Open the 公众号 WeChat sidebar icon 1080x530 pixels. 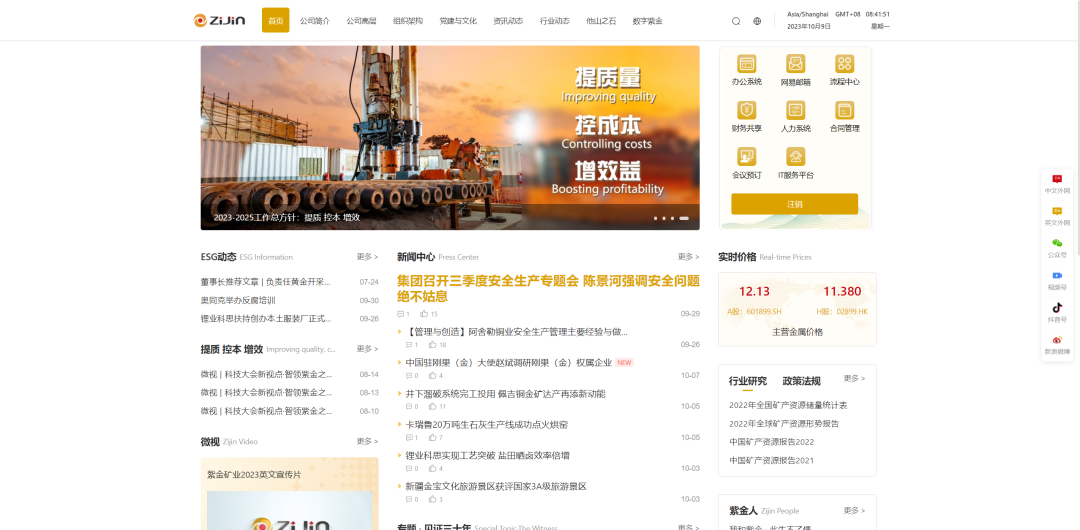tap(1057, 244)
